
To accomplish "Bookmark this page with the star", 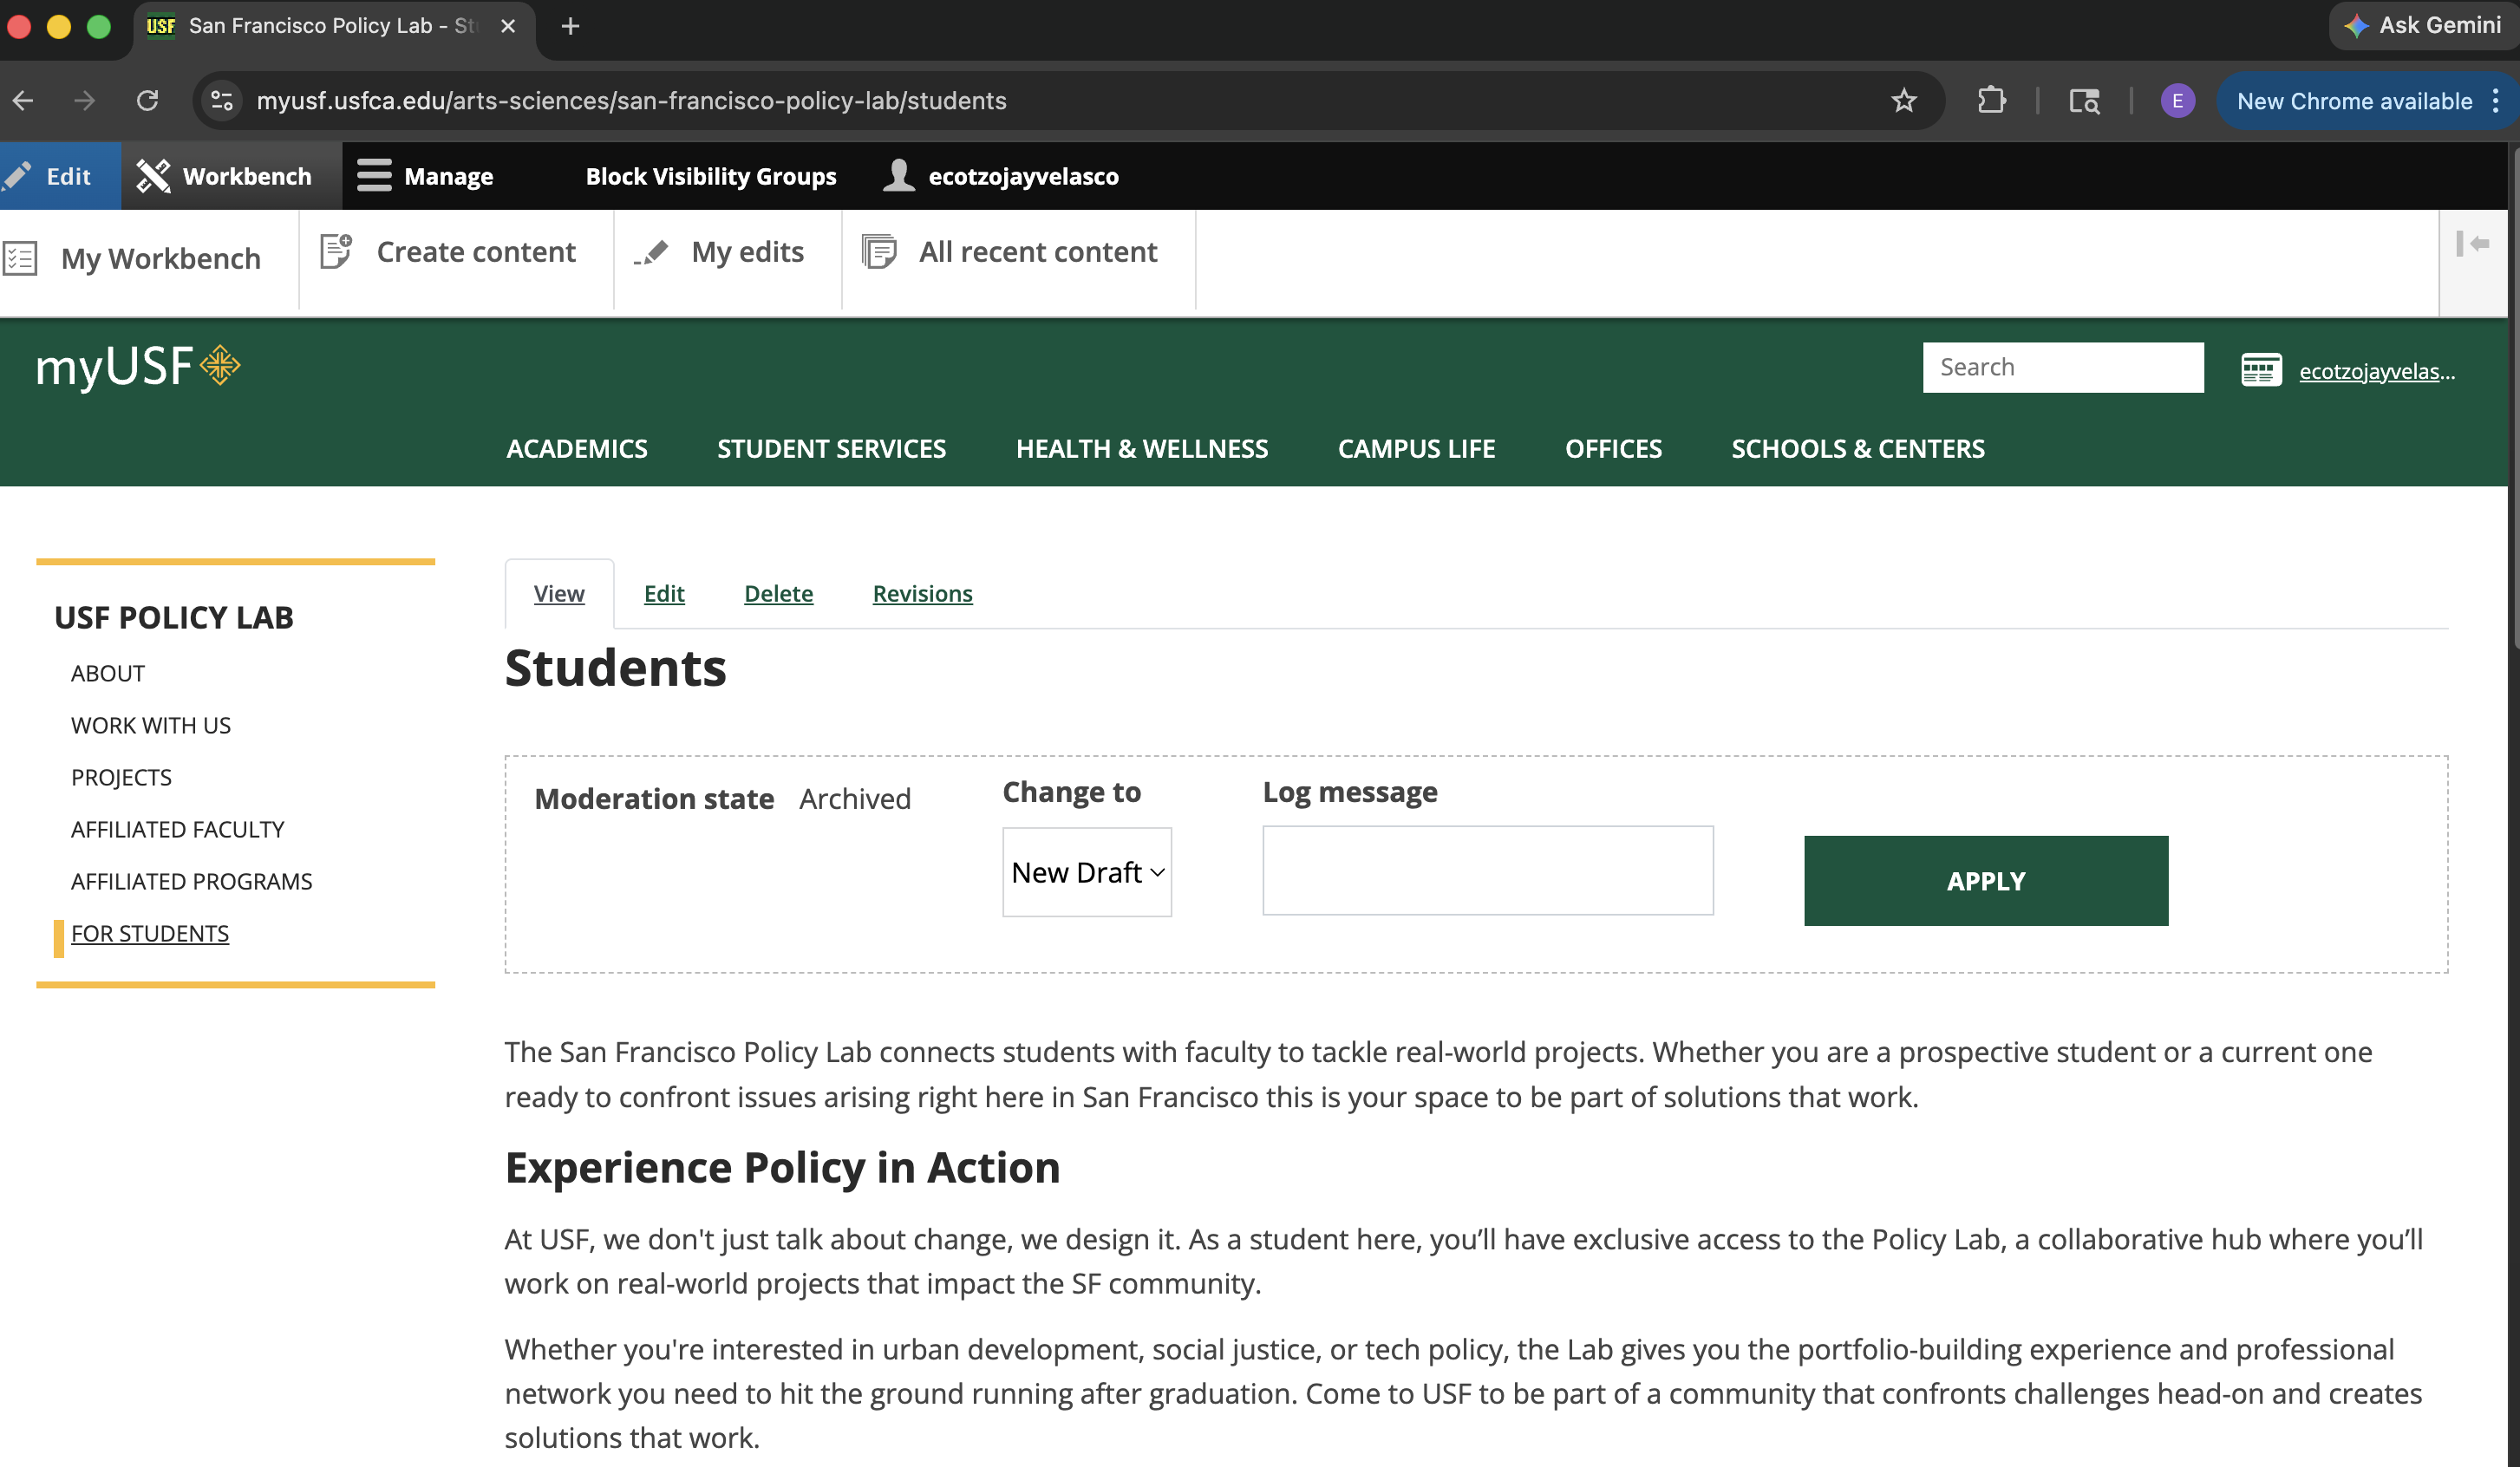I will tap(1904, 100).
